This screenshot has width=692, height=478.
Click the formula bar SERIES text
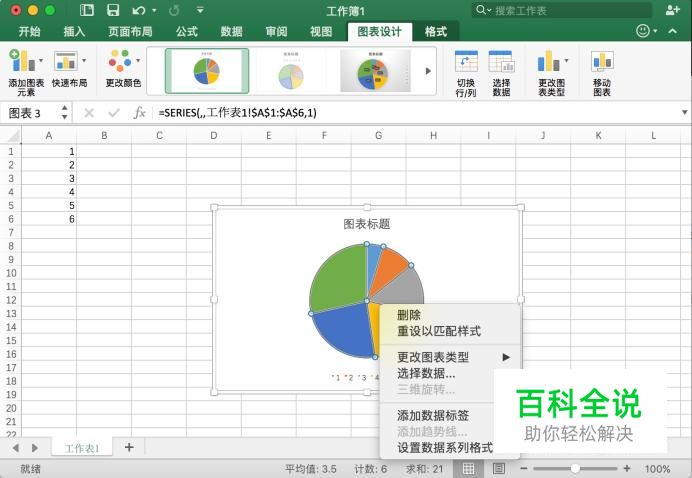click(237, 113)
